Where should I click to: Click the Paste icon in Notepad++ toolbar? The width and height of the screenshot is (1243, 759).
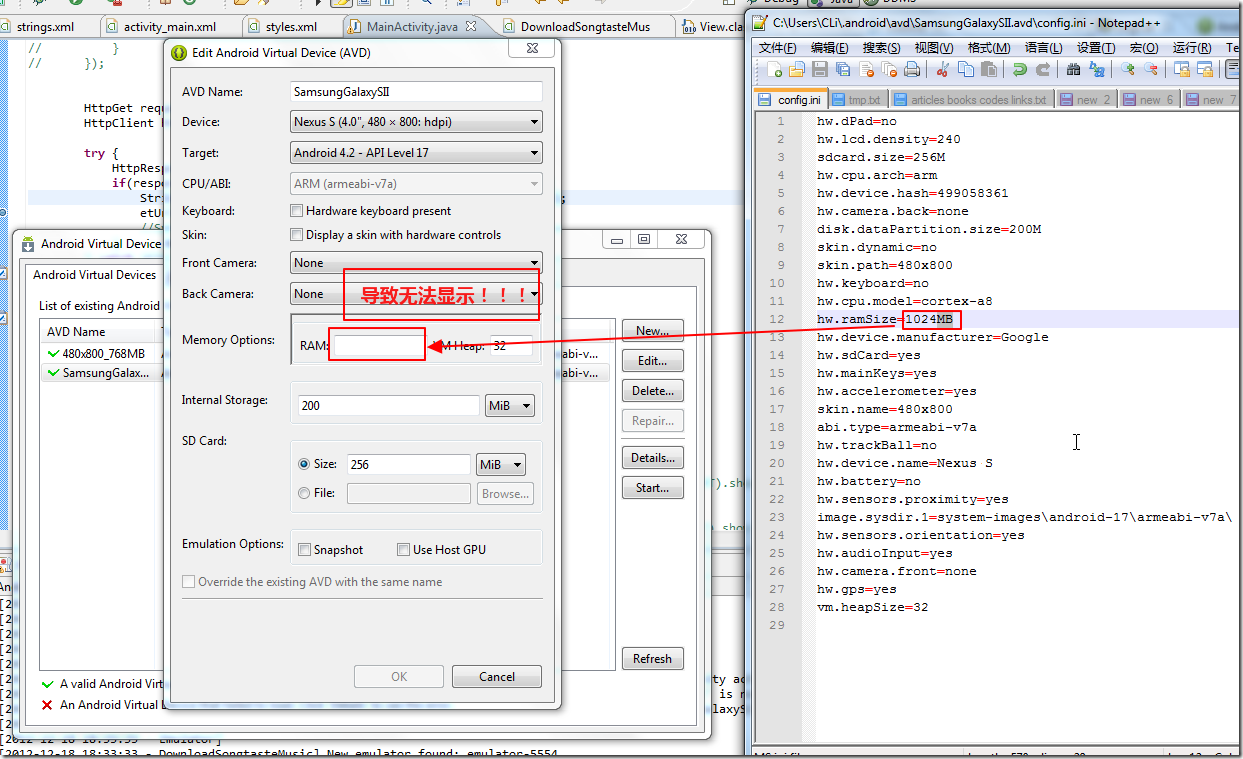coord(988,69)
